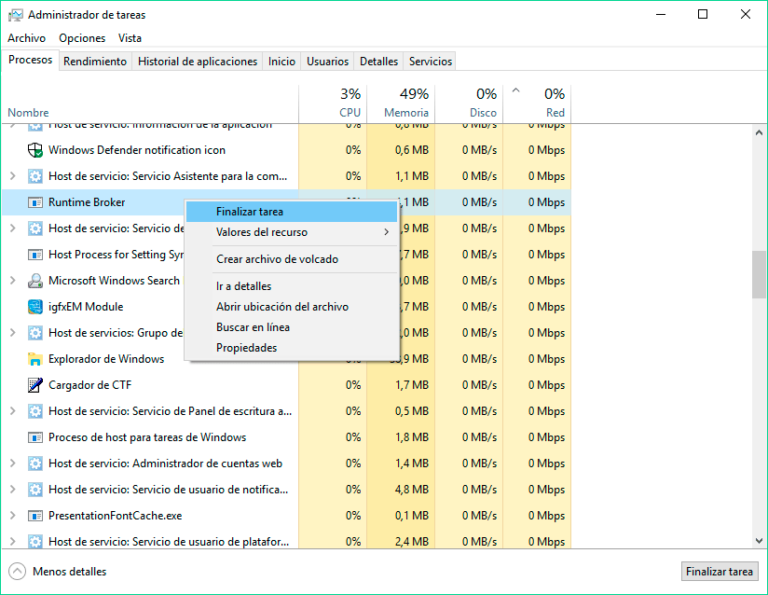
Task: Click the igfxEM Module icon
Action: (35, 307)
